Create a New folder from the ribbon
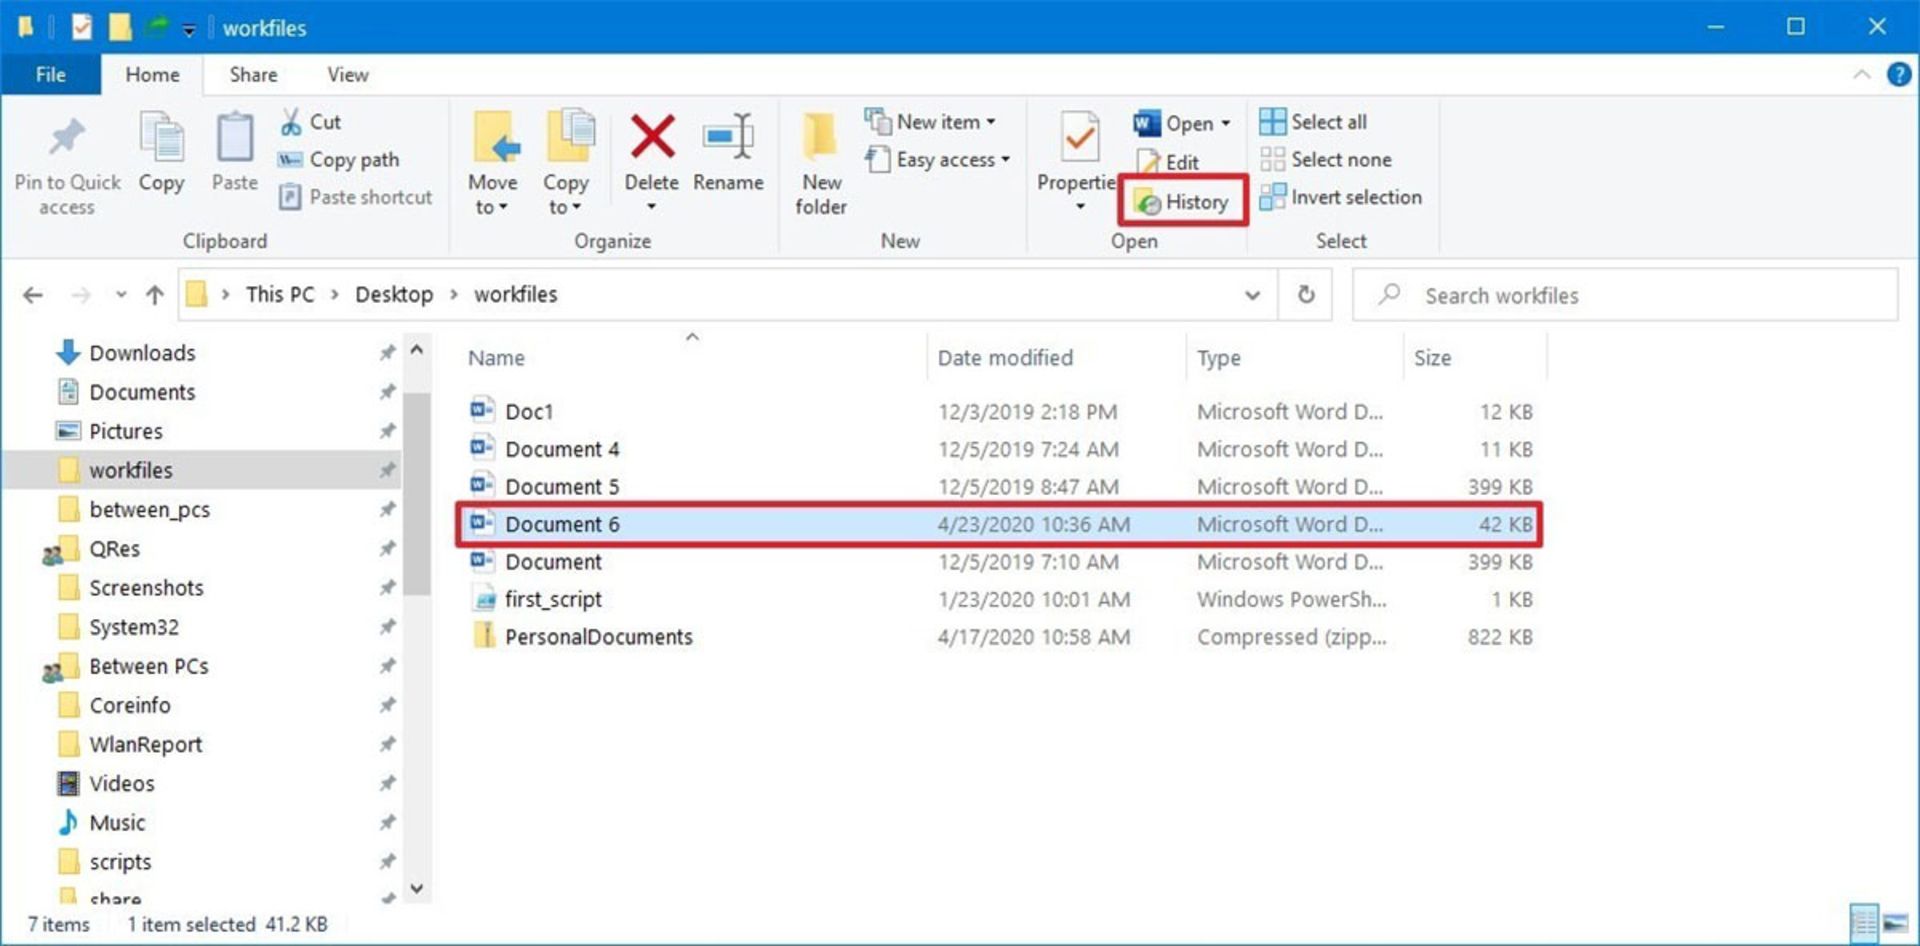The width and height of the screenshot is (1920, 946). coord(820,160)
